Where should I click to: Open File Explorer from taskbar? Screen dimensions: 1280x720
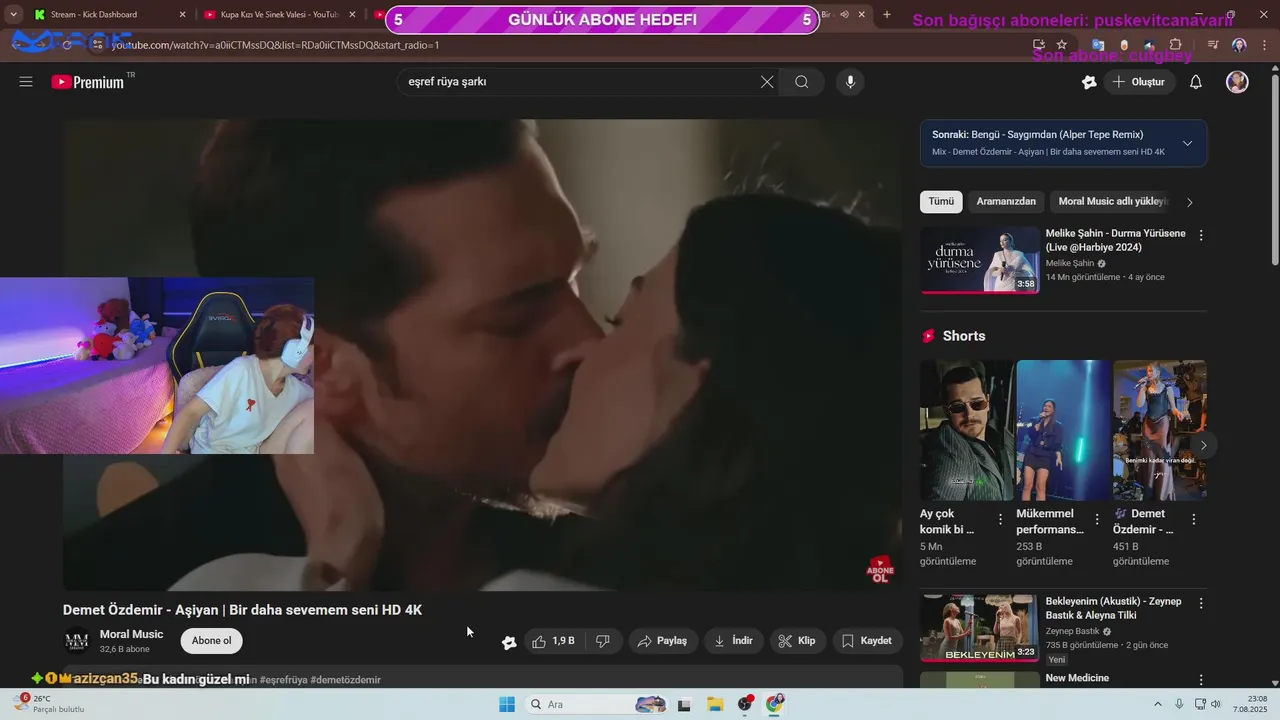click(715, 704)
